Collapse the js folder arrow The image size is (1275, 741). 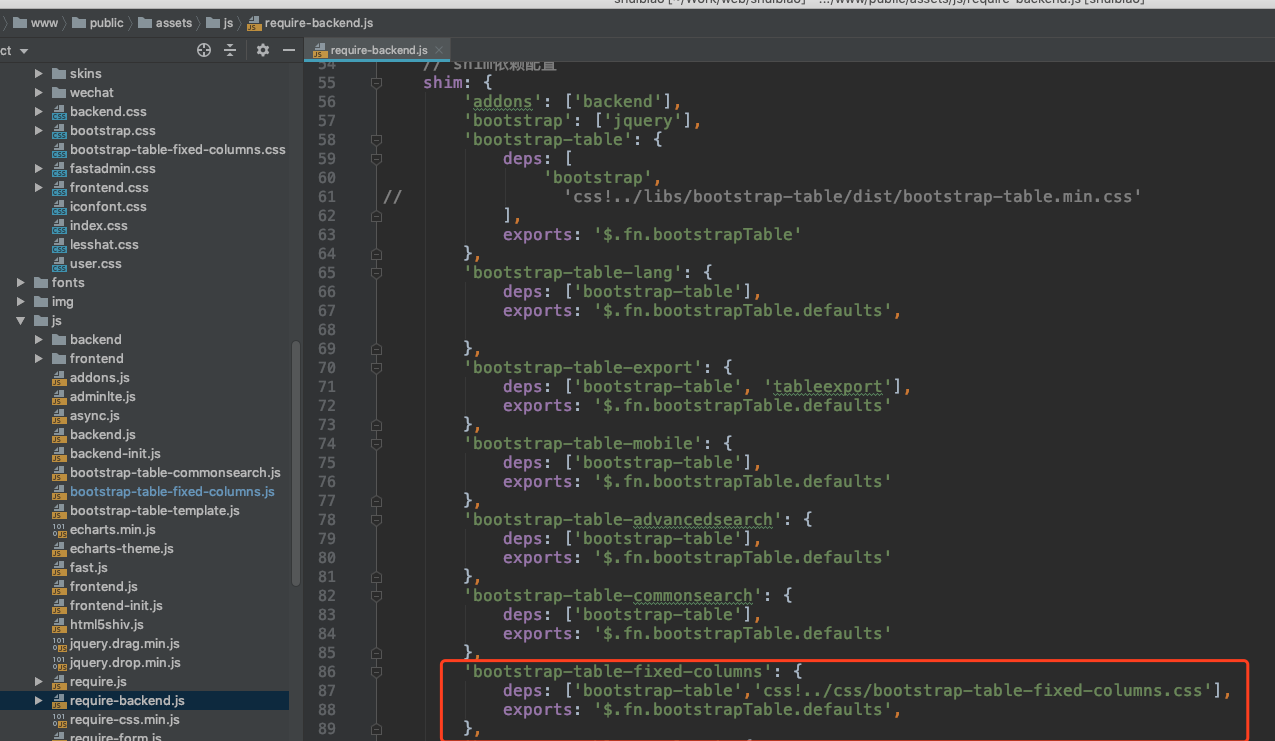pos(21,321)
